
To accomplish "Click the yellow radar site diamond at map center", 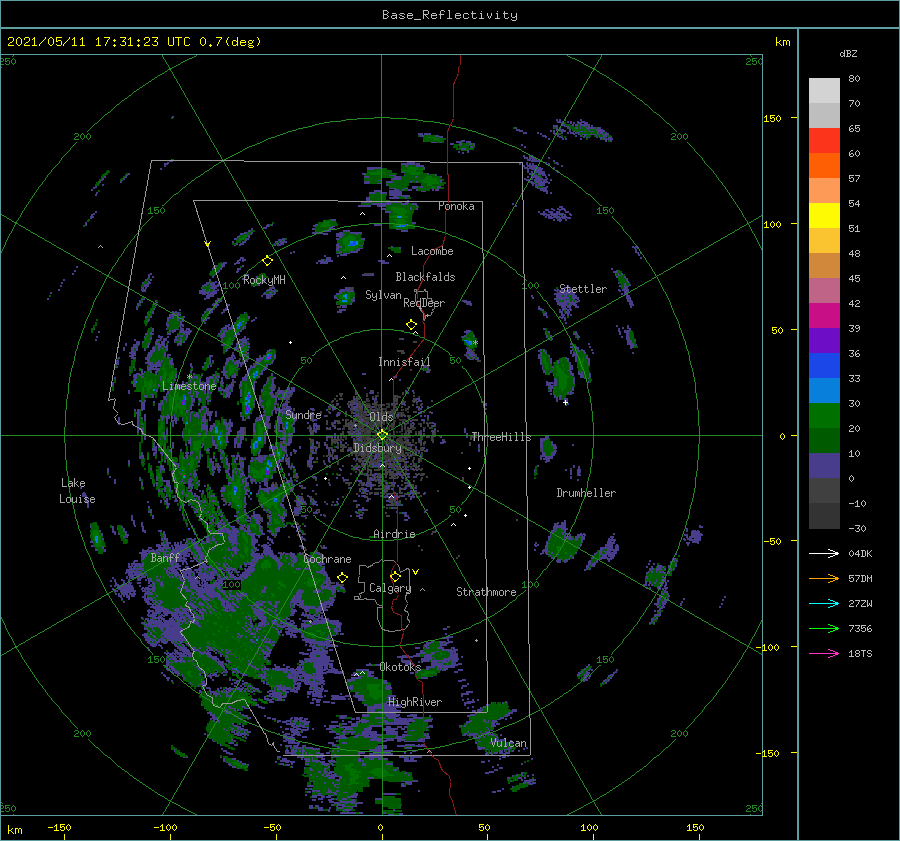I will coord(382,435).
